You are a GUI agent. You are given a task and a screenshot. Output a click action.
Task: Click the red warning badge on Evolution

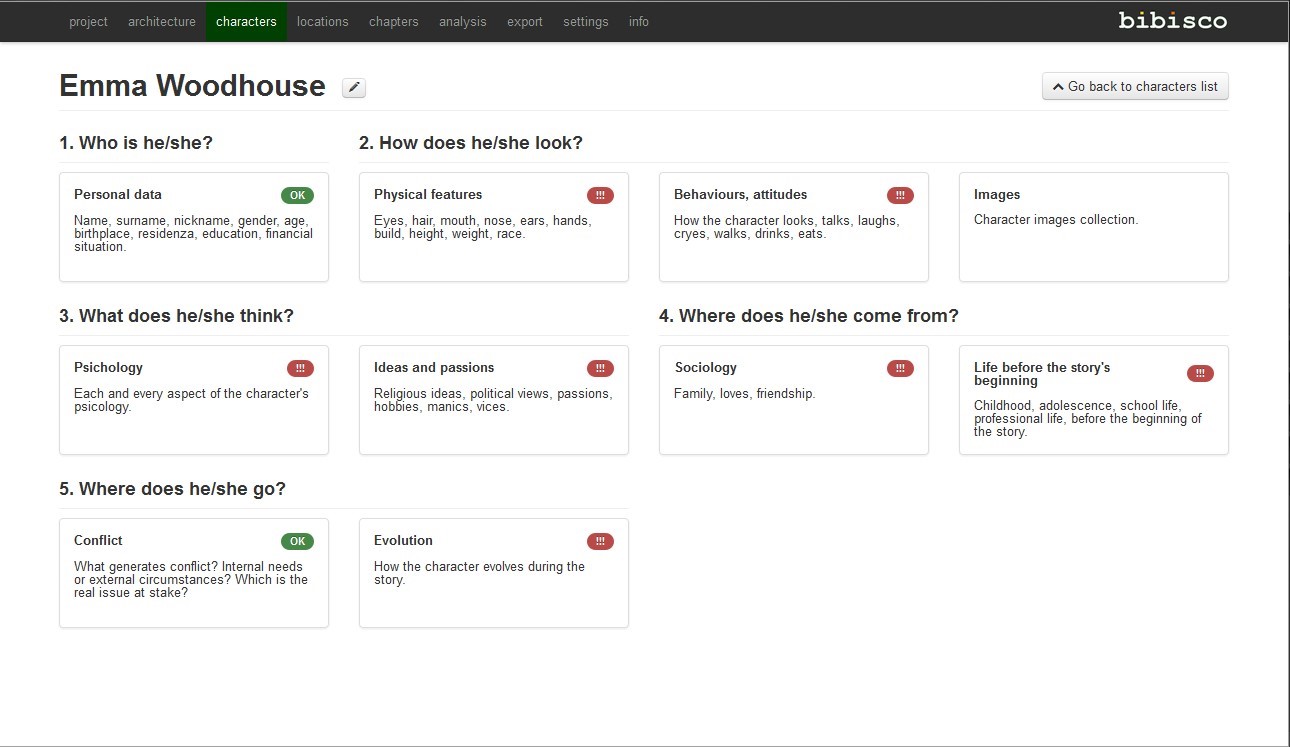600,541
